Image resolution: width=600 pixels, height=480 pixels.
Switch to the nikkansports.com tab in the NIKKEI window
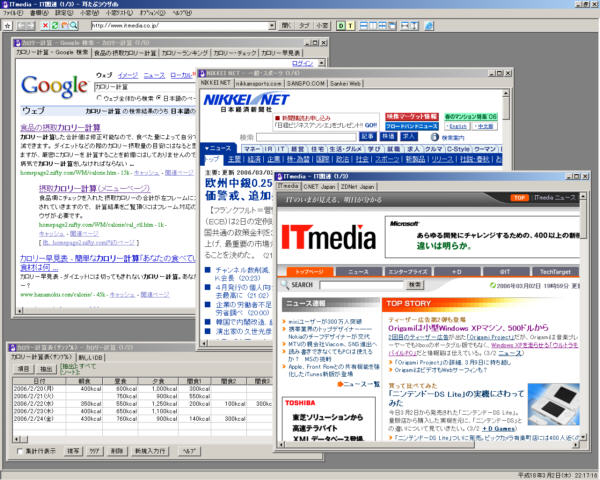259,83
